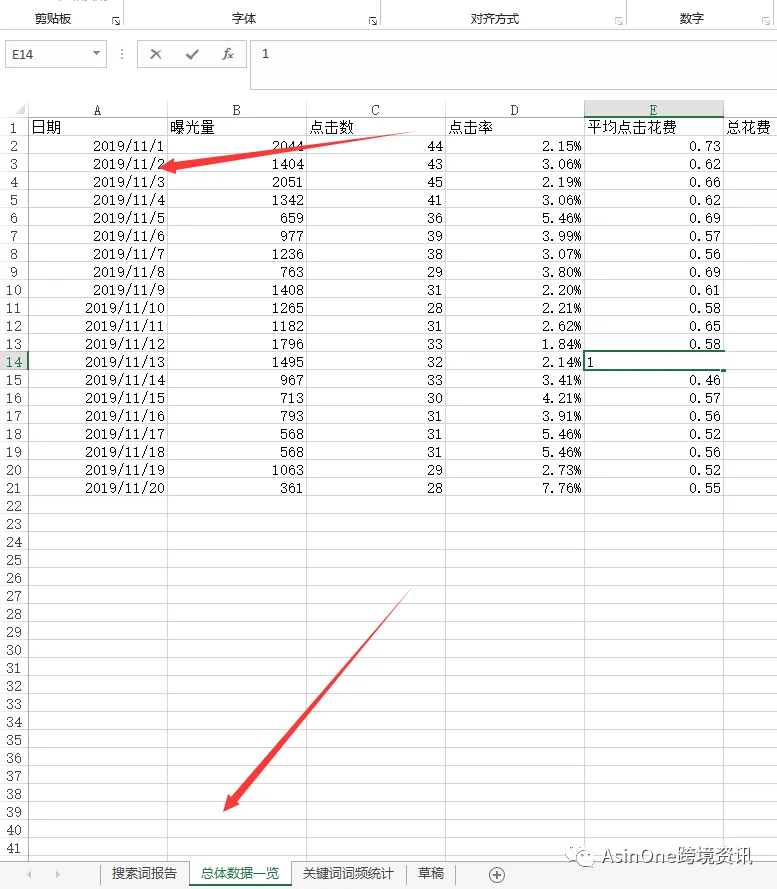
Task: Click clicks cell 36
Action: pyautogui.click(x=375, y=218)
